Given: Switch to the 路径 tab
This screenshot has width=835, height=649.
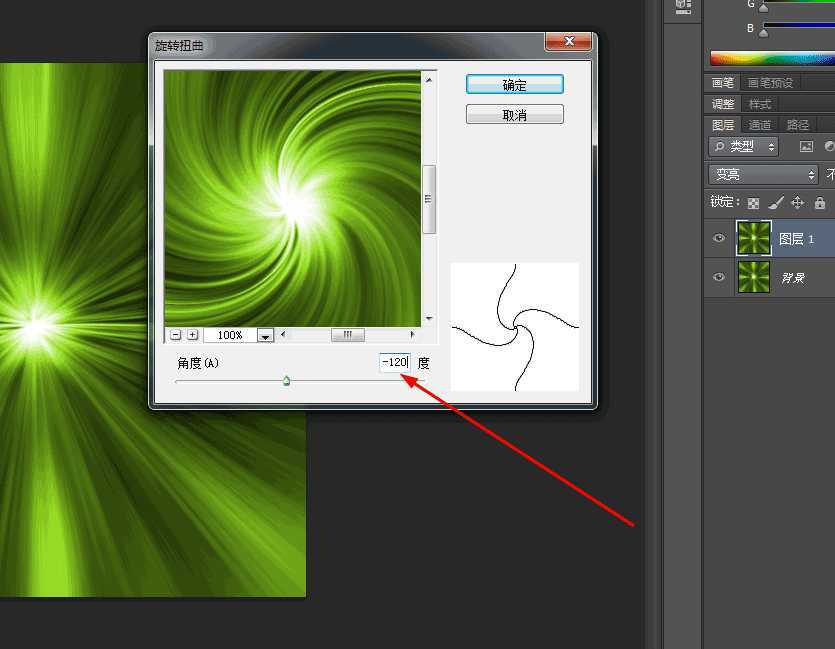Looking at the screenshot, I should coord(798,125).
